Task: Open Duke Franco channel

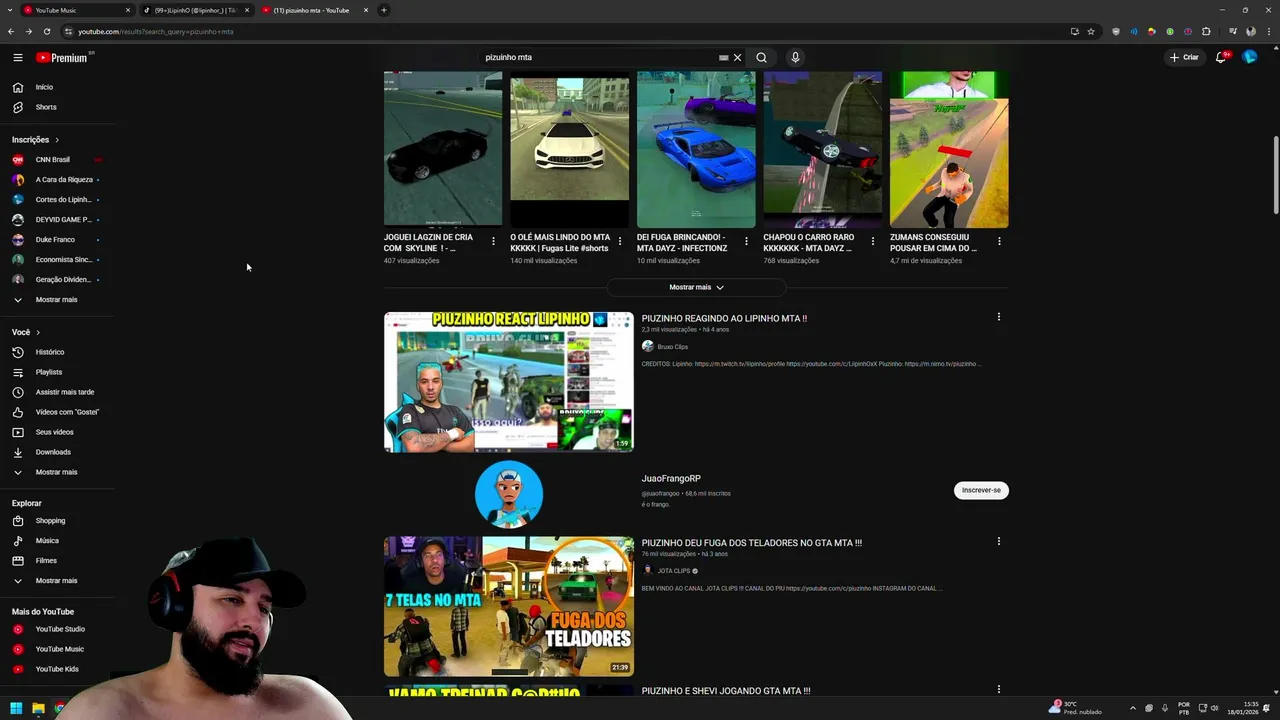Action: coord(57,240)
